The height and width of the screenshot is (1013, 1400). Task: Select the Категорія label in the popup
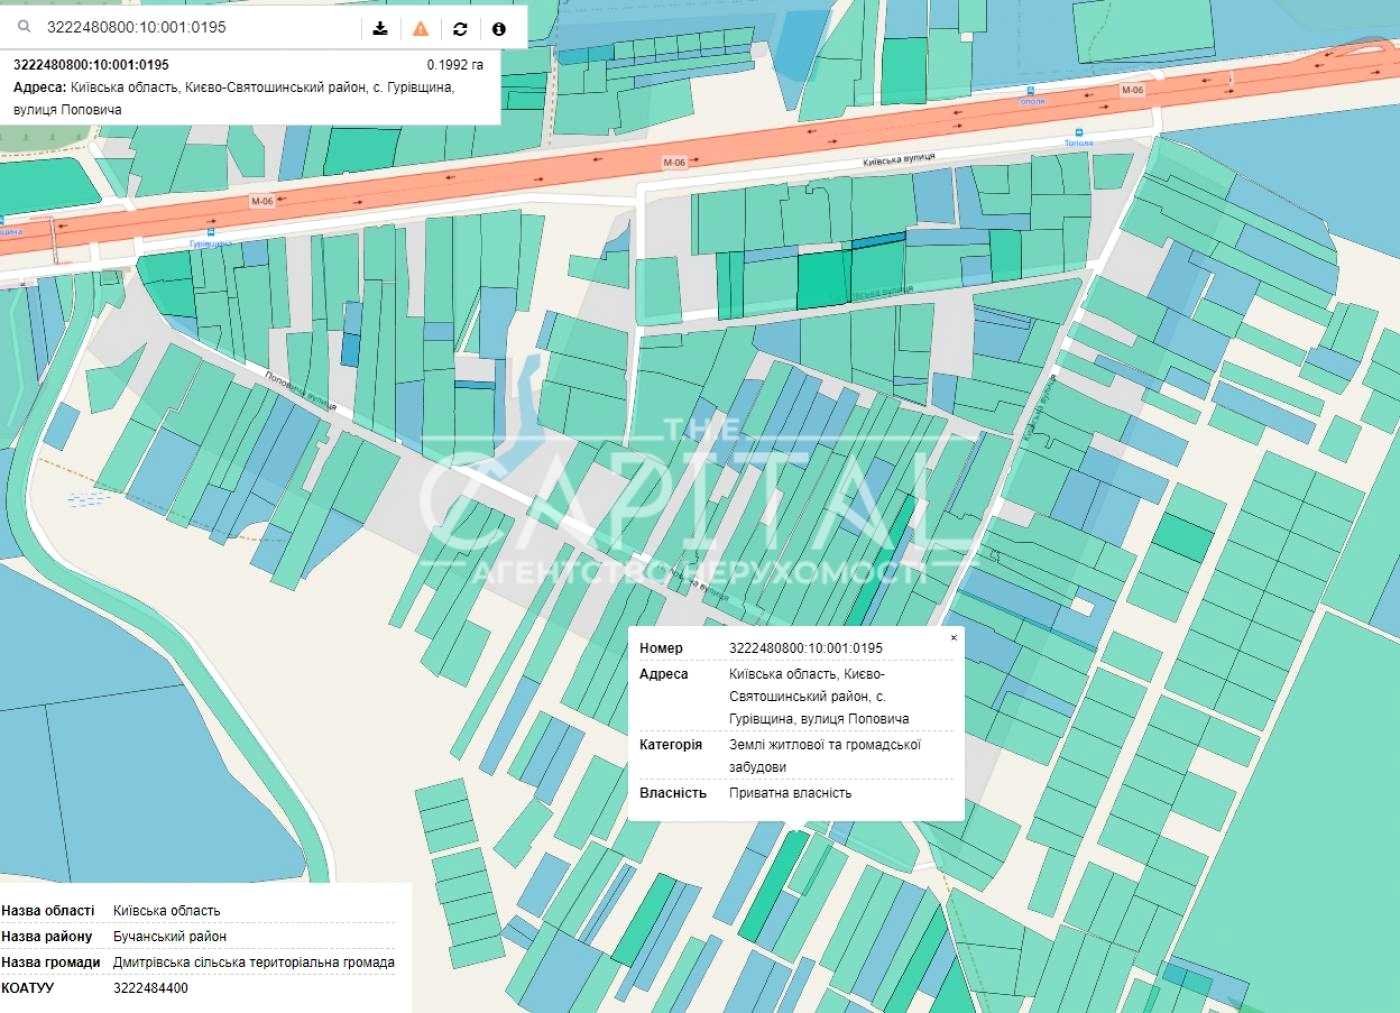click(x=671, y=745)
